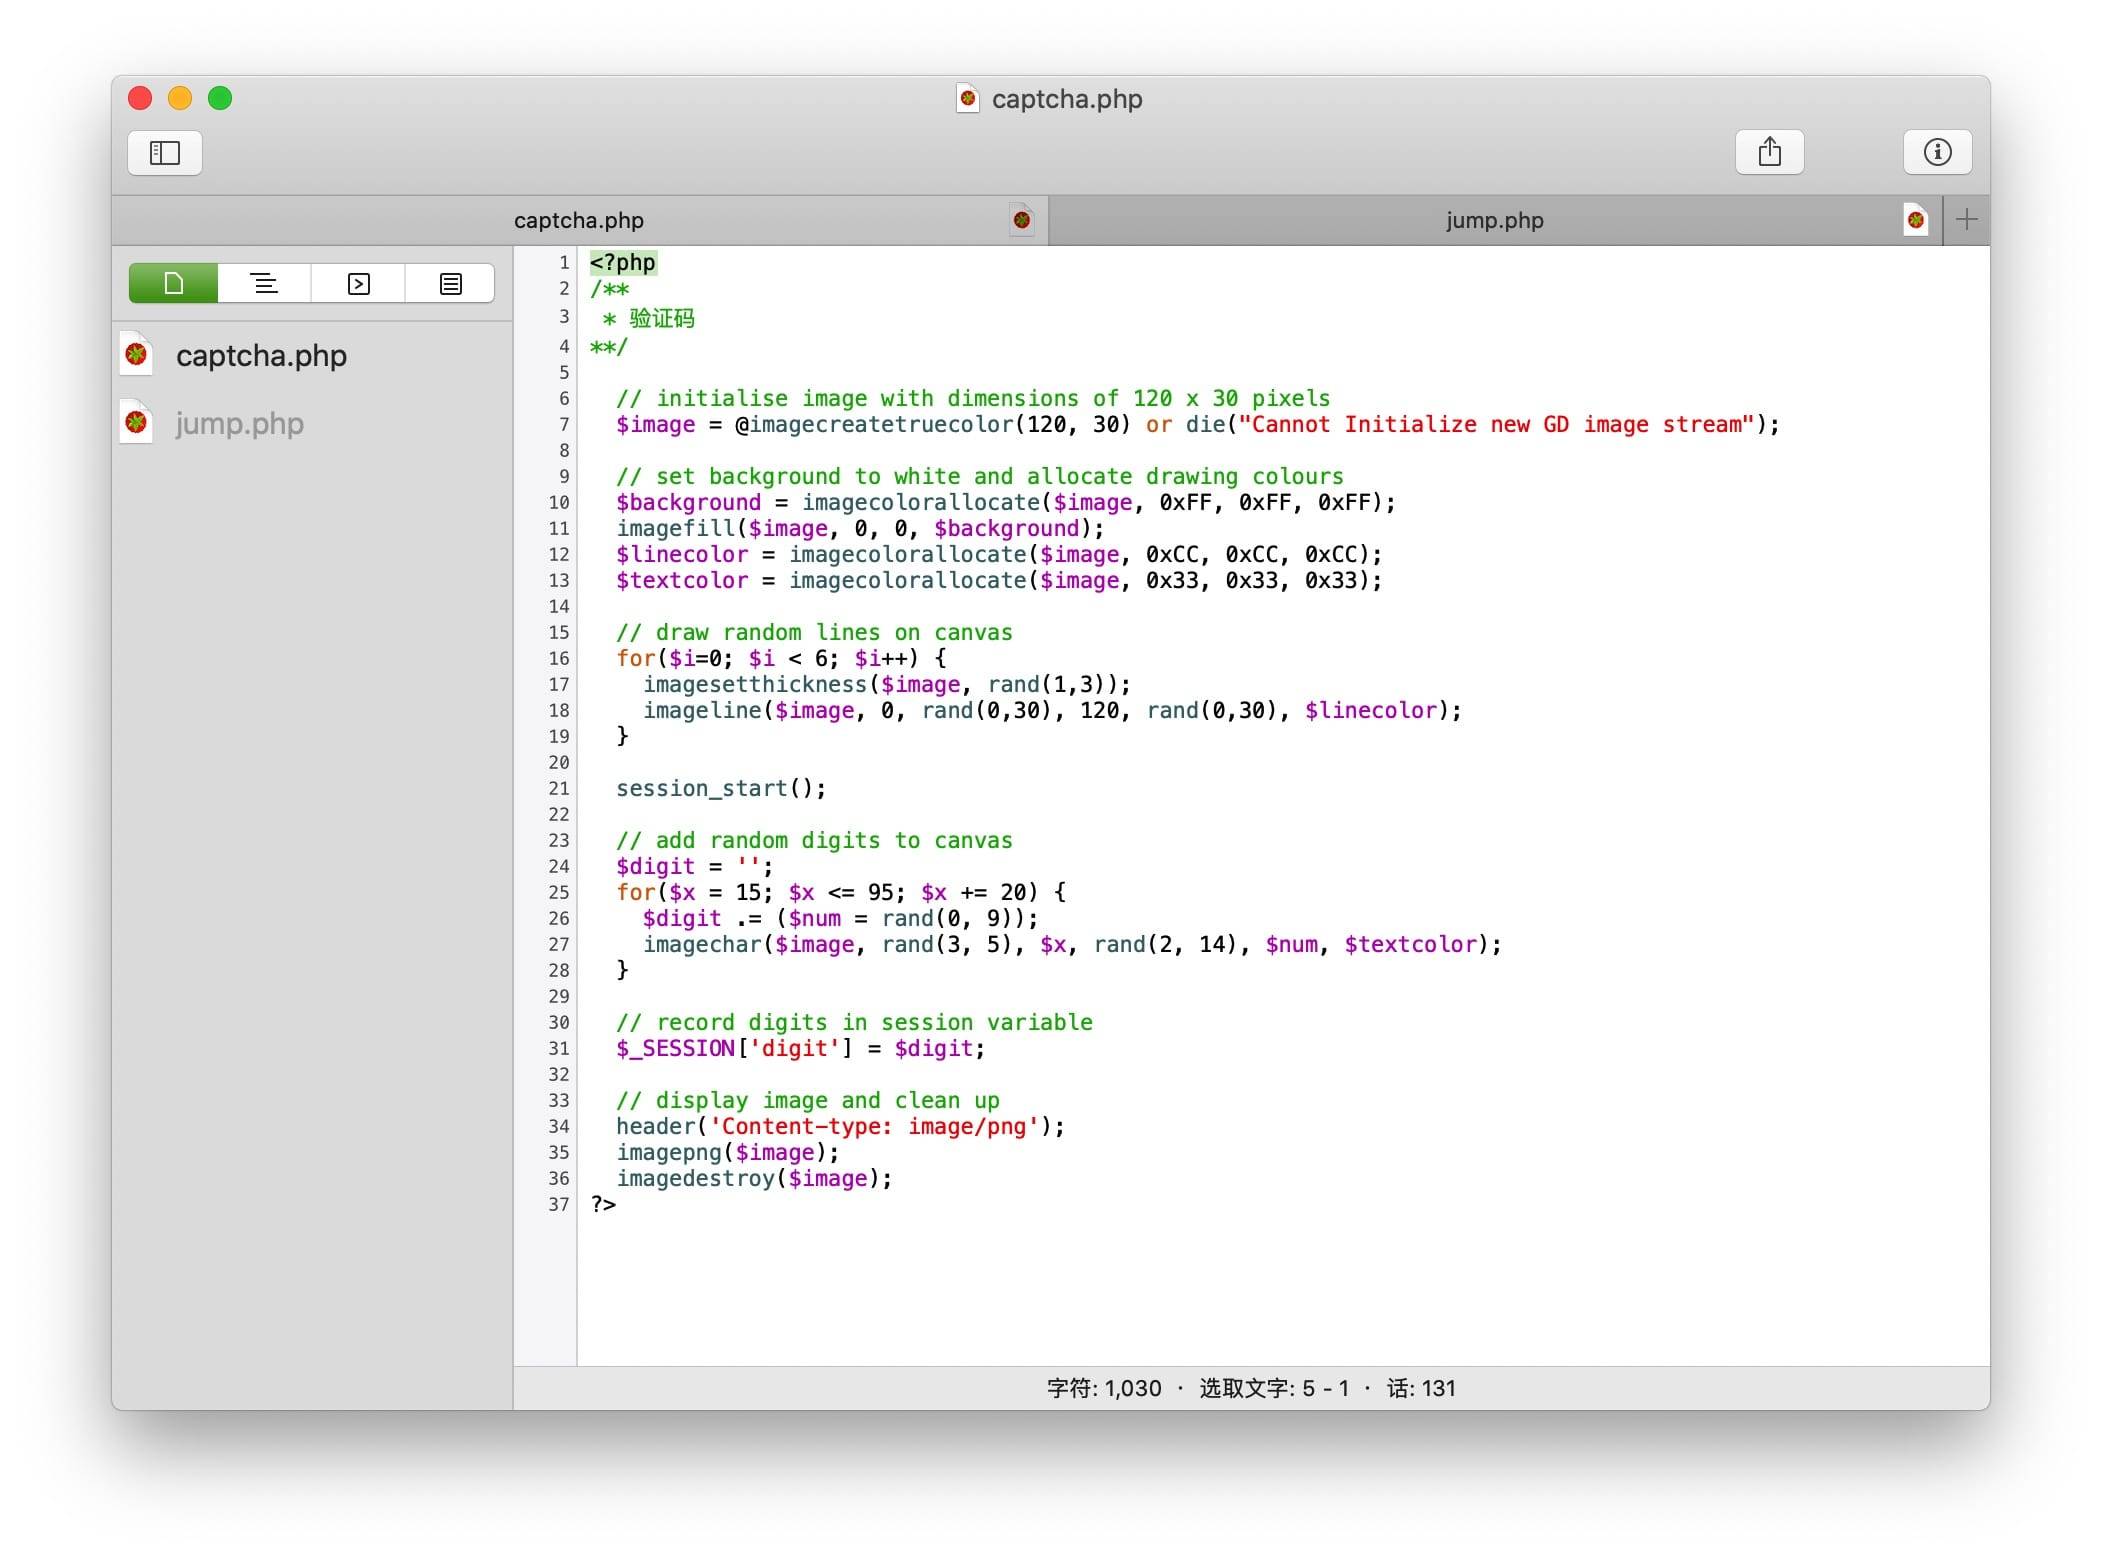Click the window title captcha.php text
The height and width of the screenshot is (1558, 2102).
click(x=1066, y=99)
